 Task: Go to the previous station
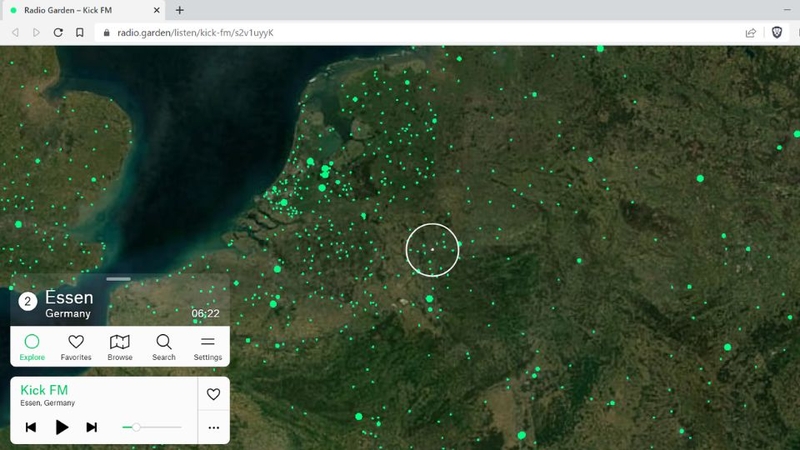click(31, 427)
